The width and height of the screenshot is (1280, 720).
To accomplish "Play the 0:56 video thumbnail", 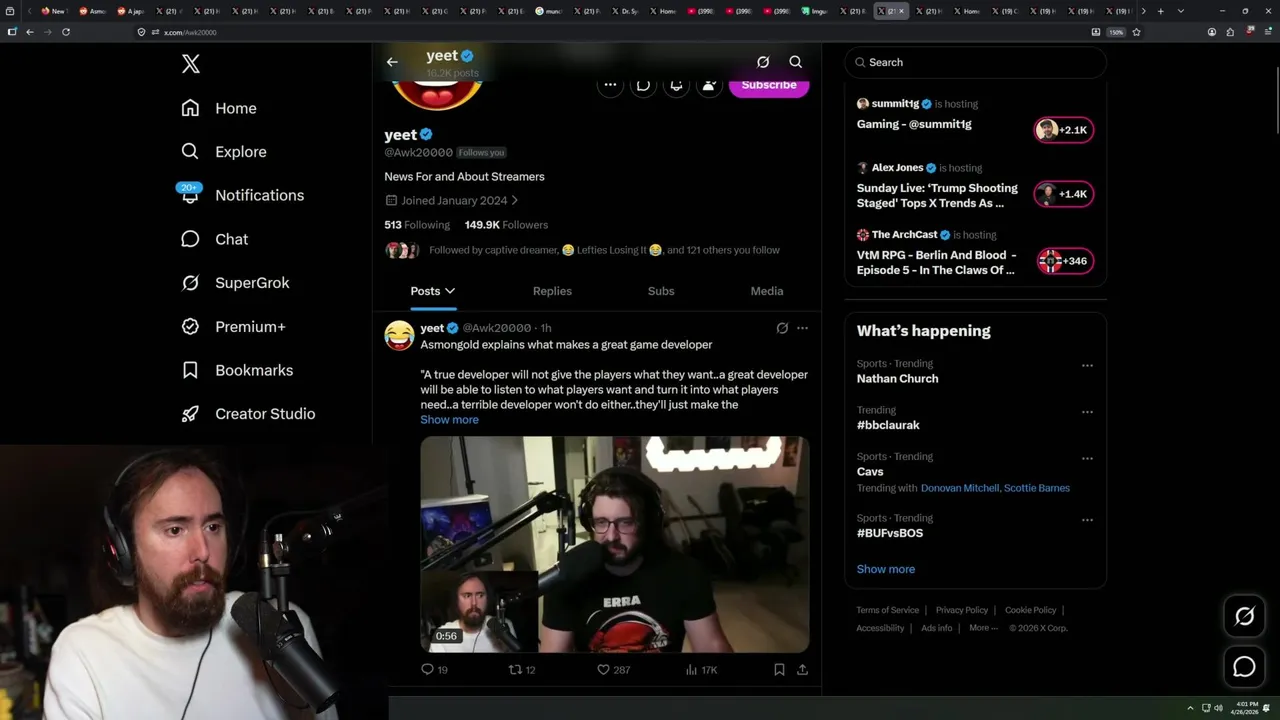I will (614, 545).
